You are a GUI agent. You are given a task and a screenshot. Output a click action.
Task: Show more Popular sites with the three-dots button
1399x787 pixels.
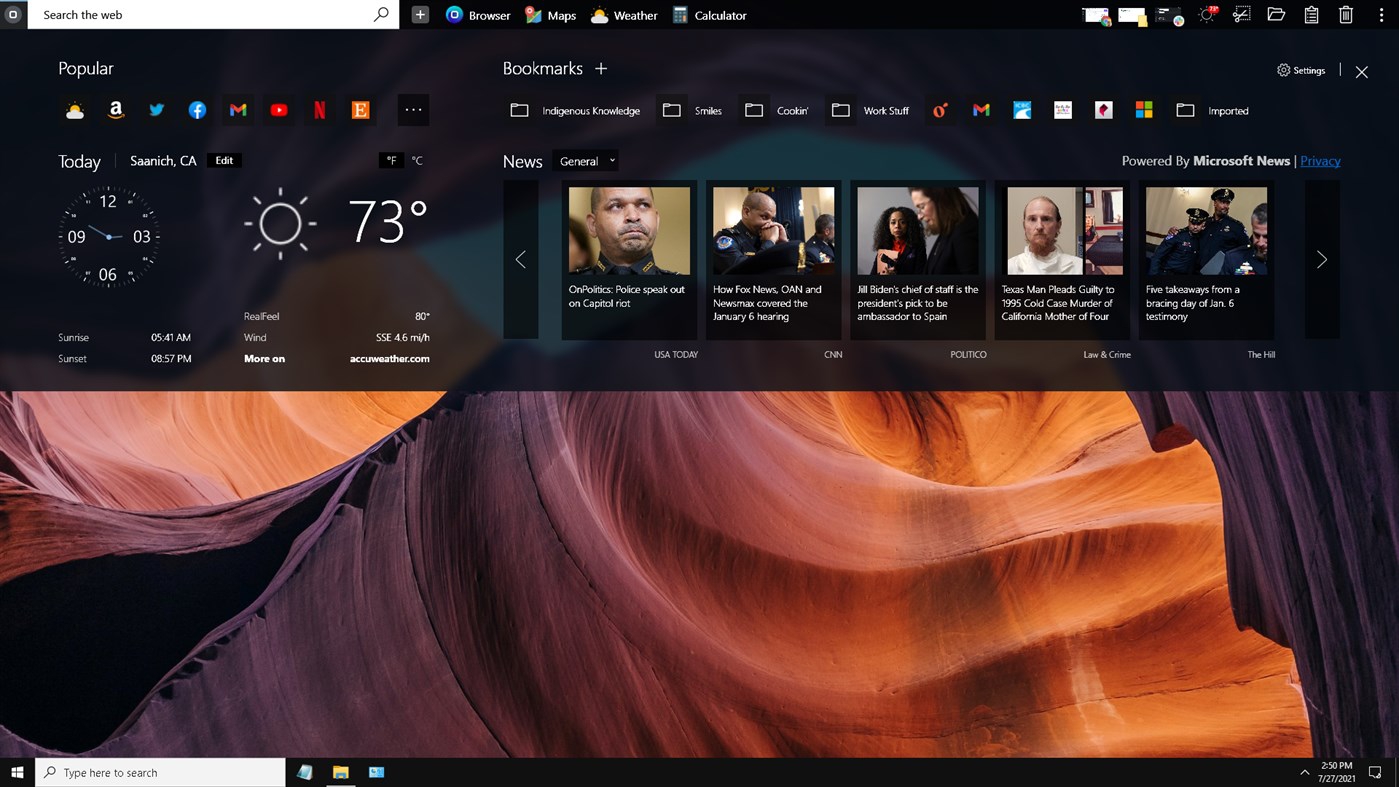(413, 110)
